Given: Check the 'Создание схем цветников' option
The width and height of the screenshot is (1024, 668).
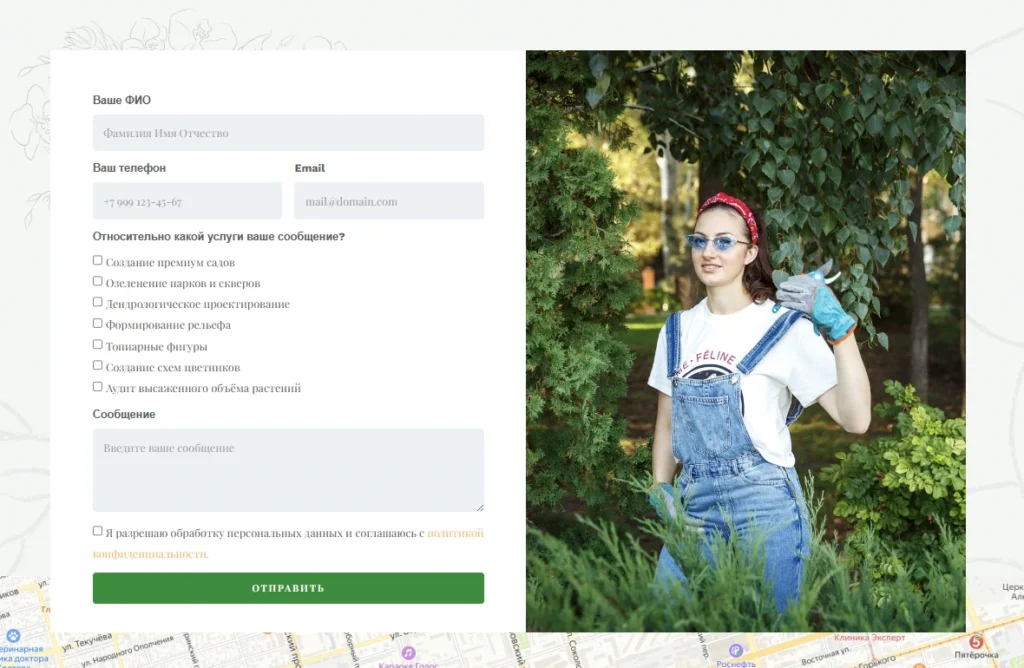Looking at the screenshot, I should coord(97,366).
